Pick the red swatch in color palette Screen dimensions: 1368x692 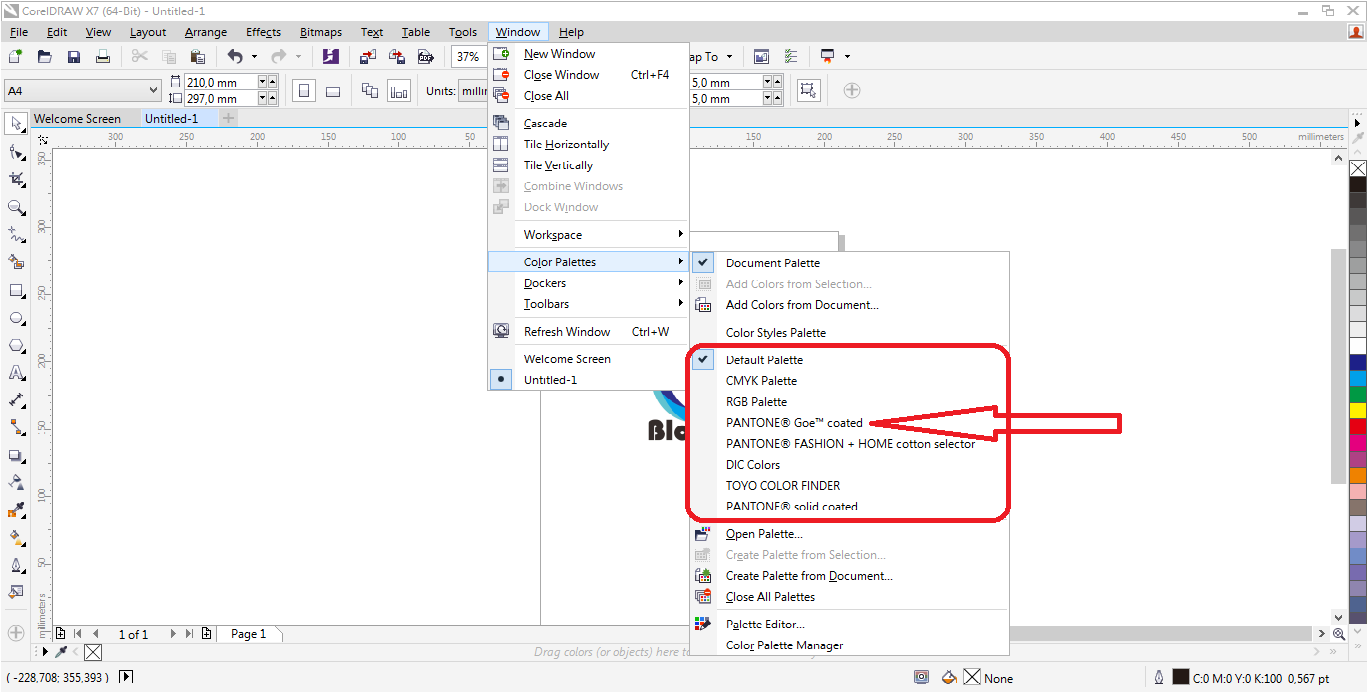(1357, 426)
